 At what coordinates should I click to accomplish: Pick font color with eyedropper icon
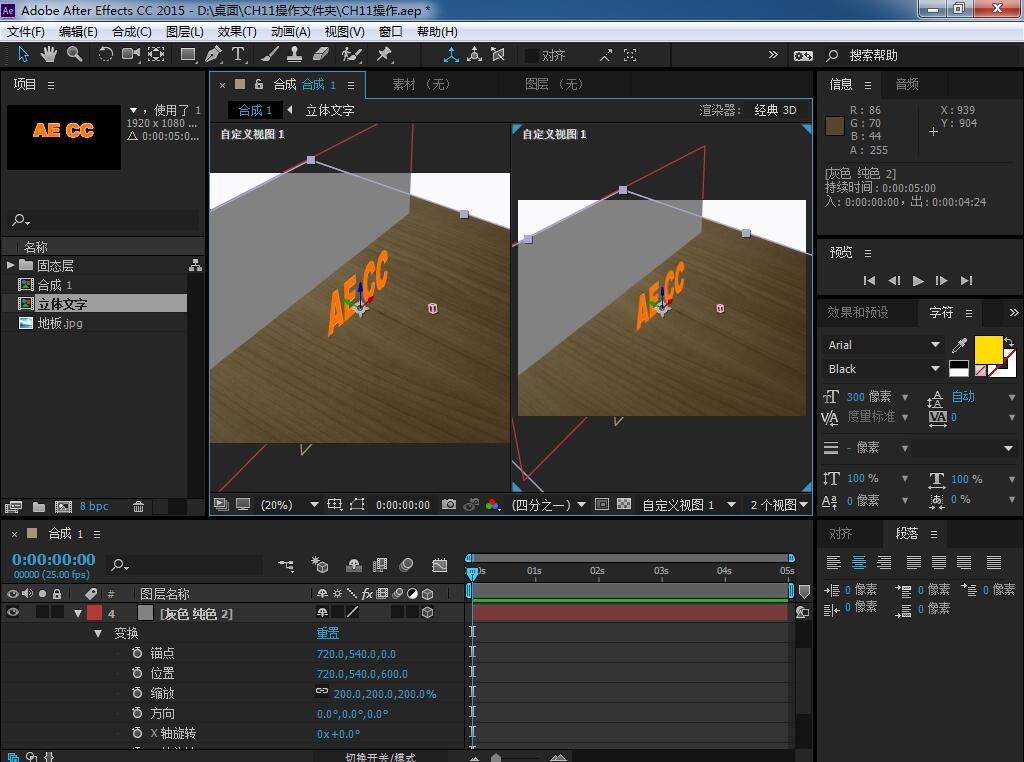click(959, 345)
